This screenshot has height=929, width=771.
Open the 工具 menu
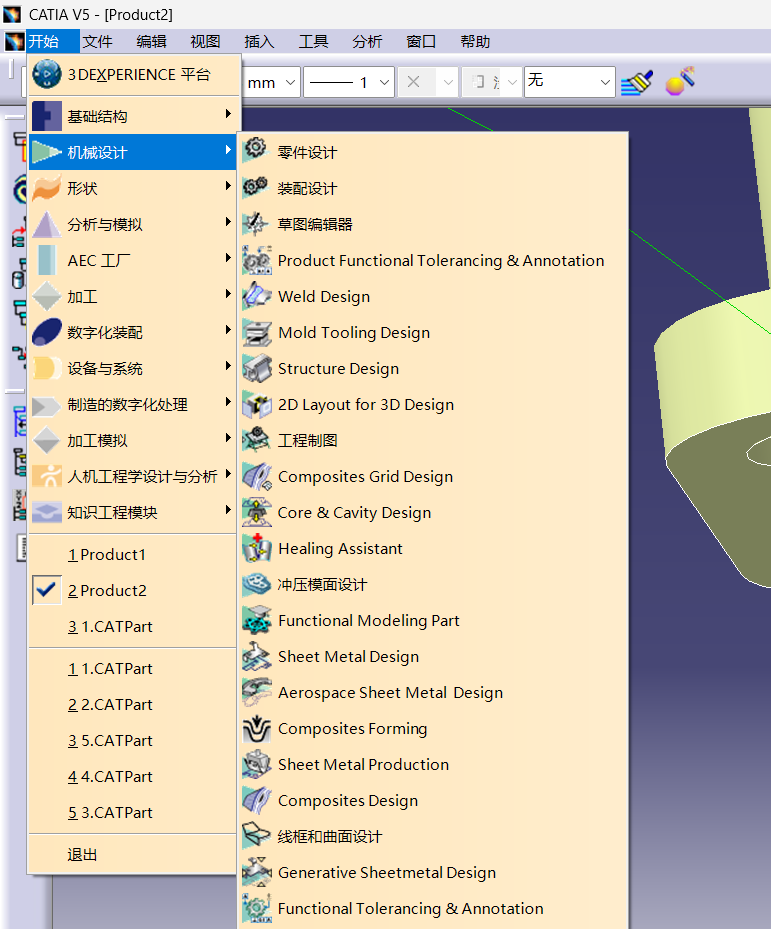click(313, 41)
